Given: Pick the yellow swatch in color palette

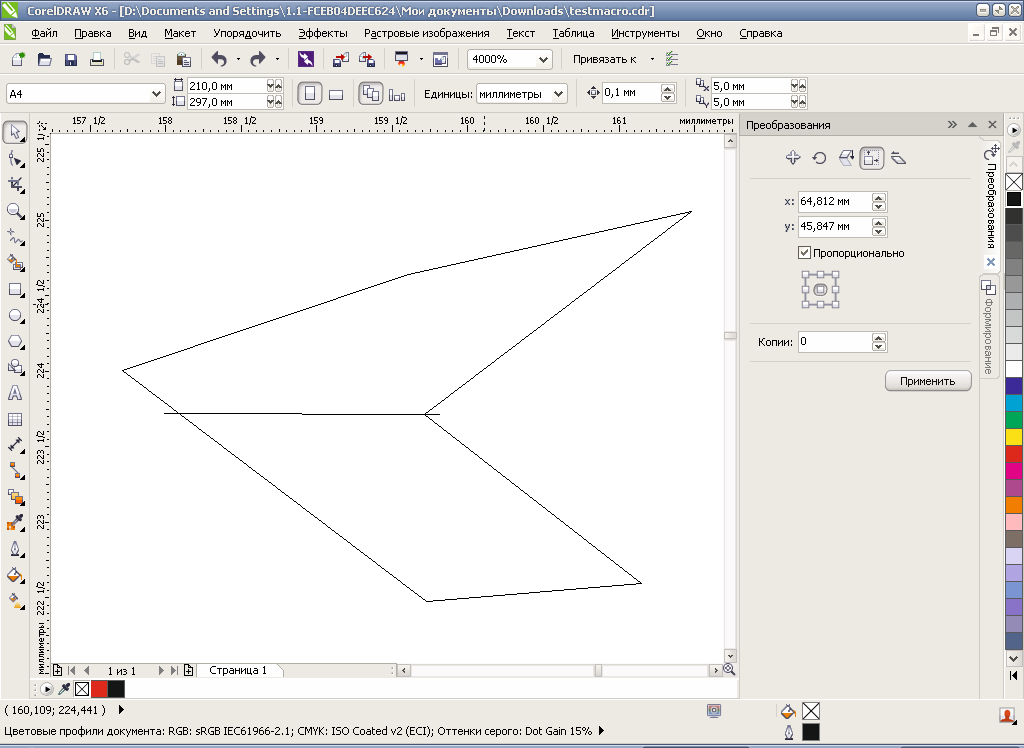Looking at the screenshot, I should pos(1014,436).
